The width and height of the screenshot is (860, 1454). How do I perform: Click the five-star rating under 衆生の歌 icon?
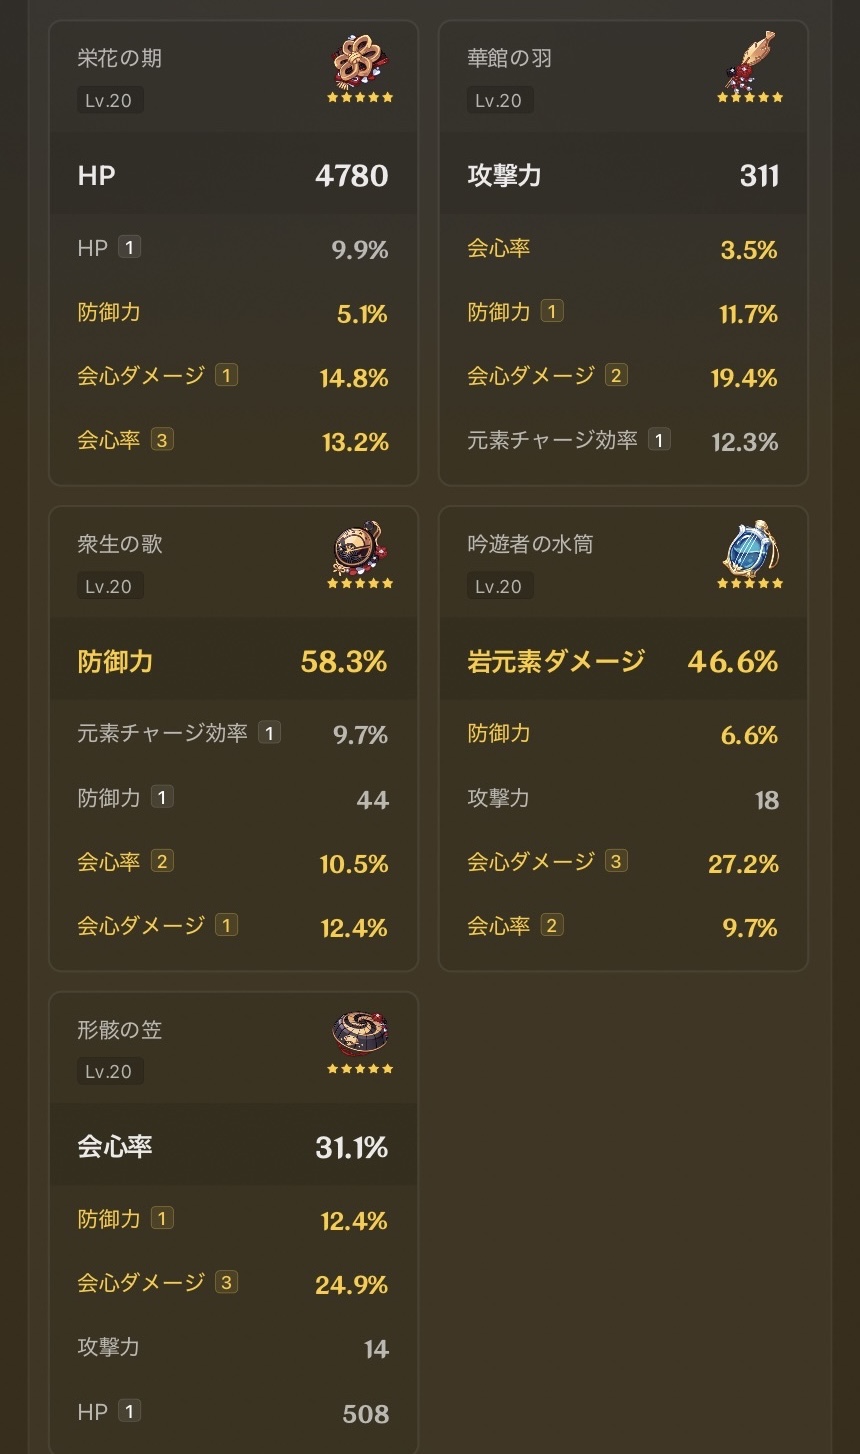pos(360,583)
